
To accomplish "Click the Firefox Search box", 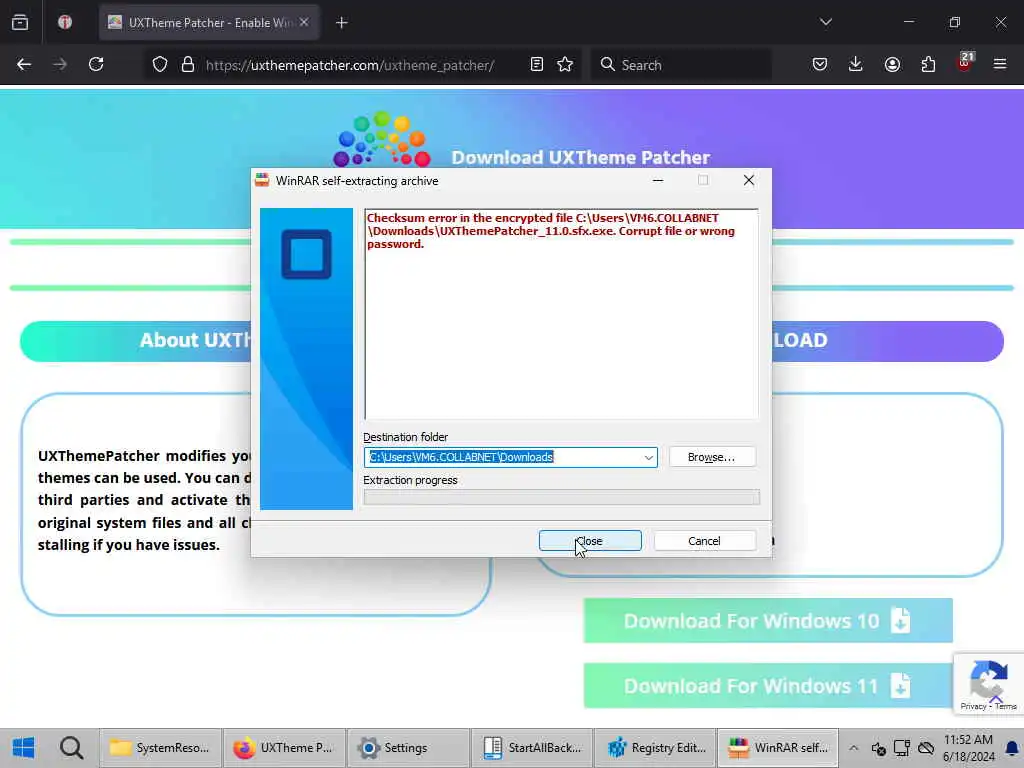I will (x=681, y=65).
